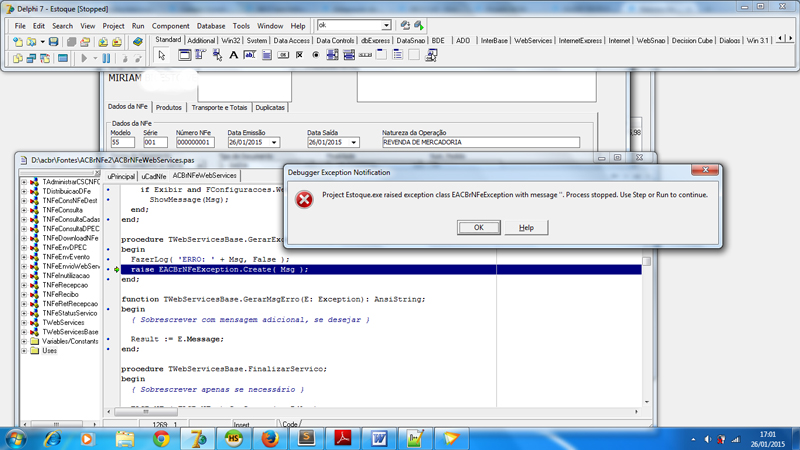This screenshot has height=450, width=800.
Task: Select the ScrollBar component icon
Action: 365,55
